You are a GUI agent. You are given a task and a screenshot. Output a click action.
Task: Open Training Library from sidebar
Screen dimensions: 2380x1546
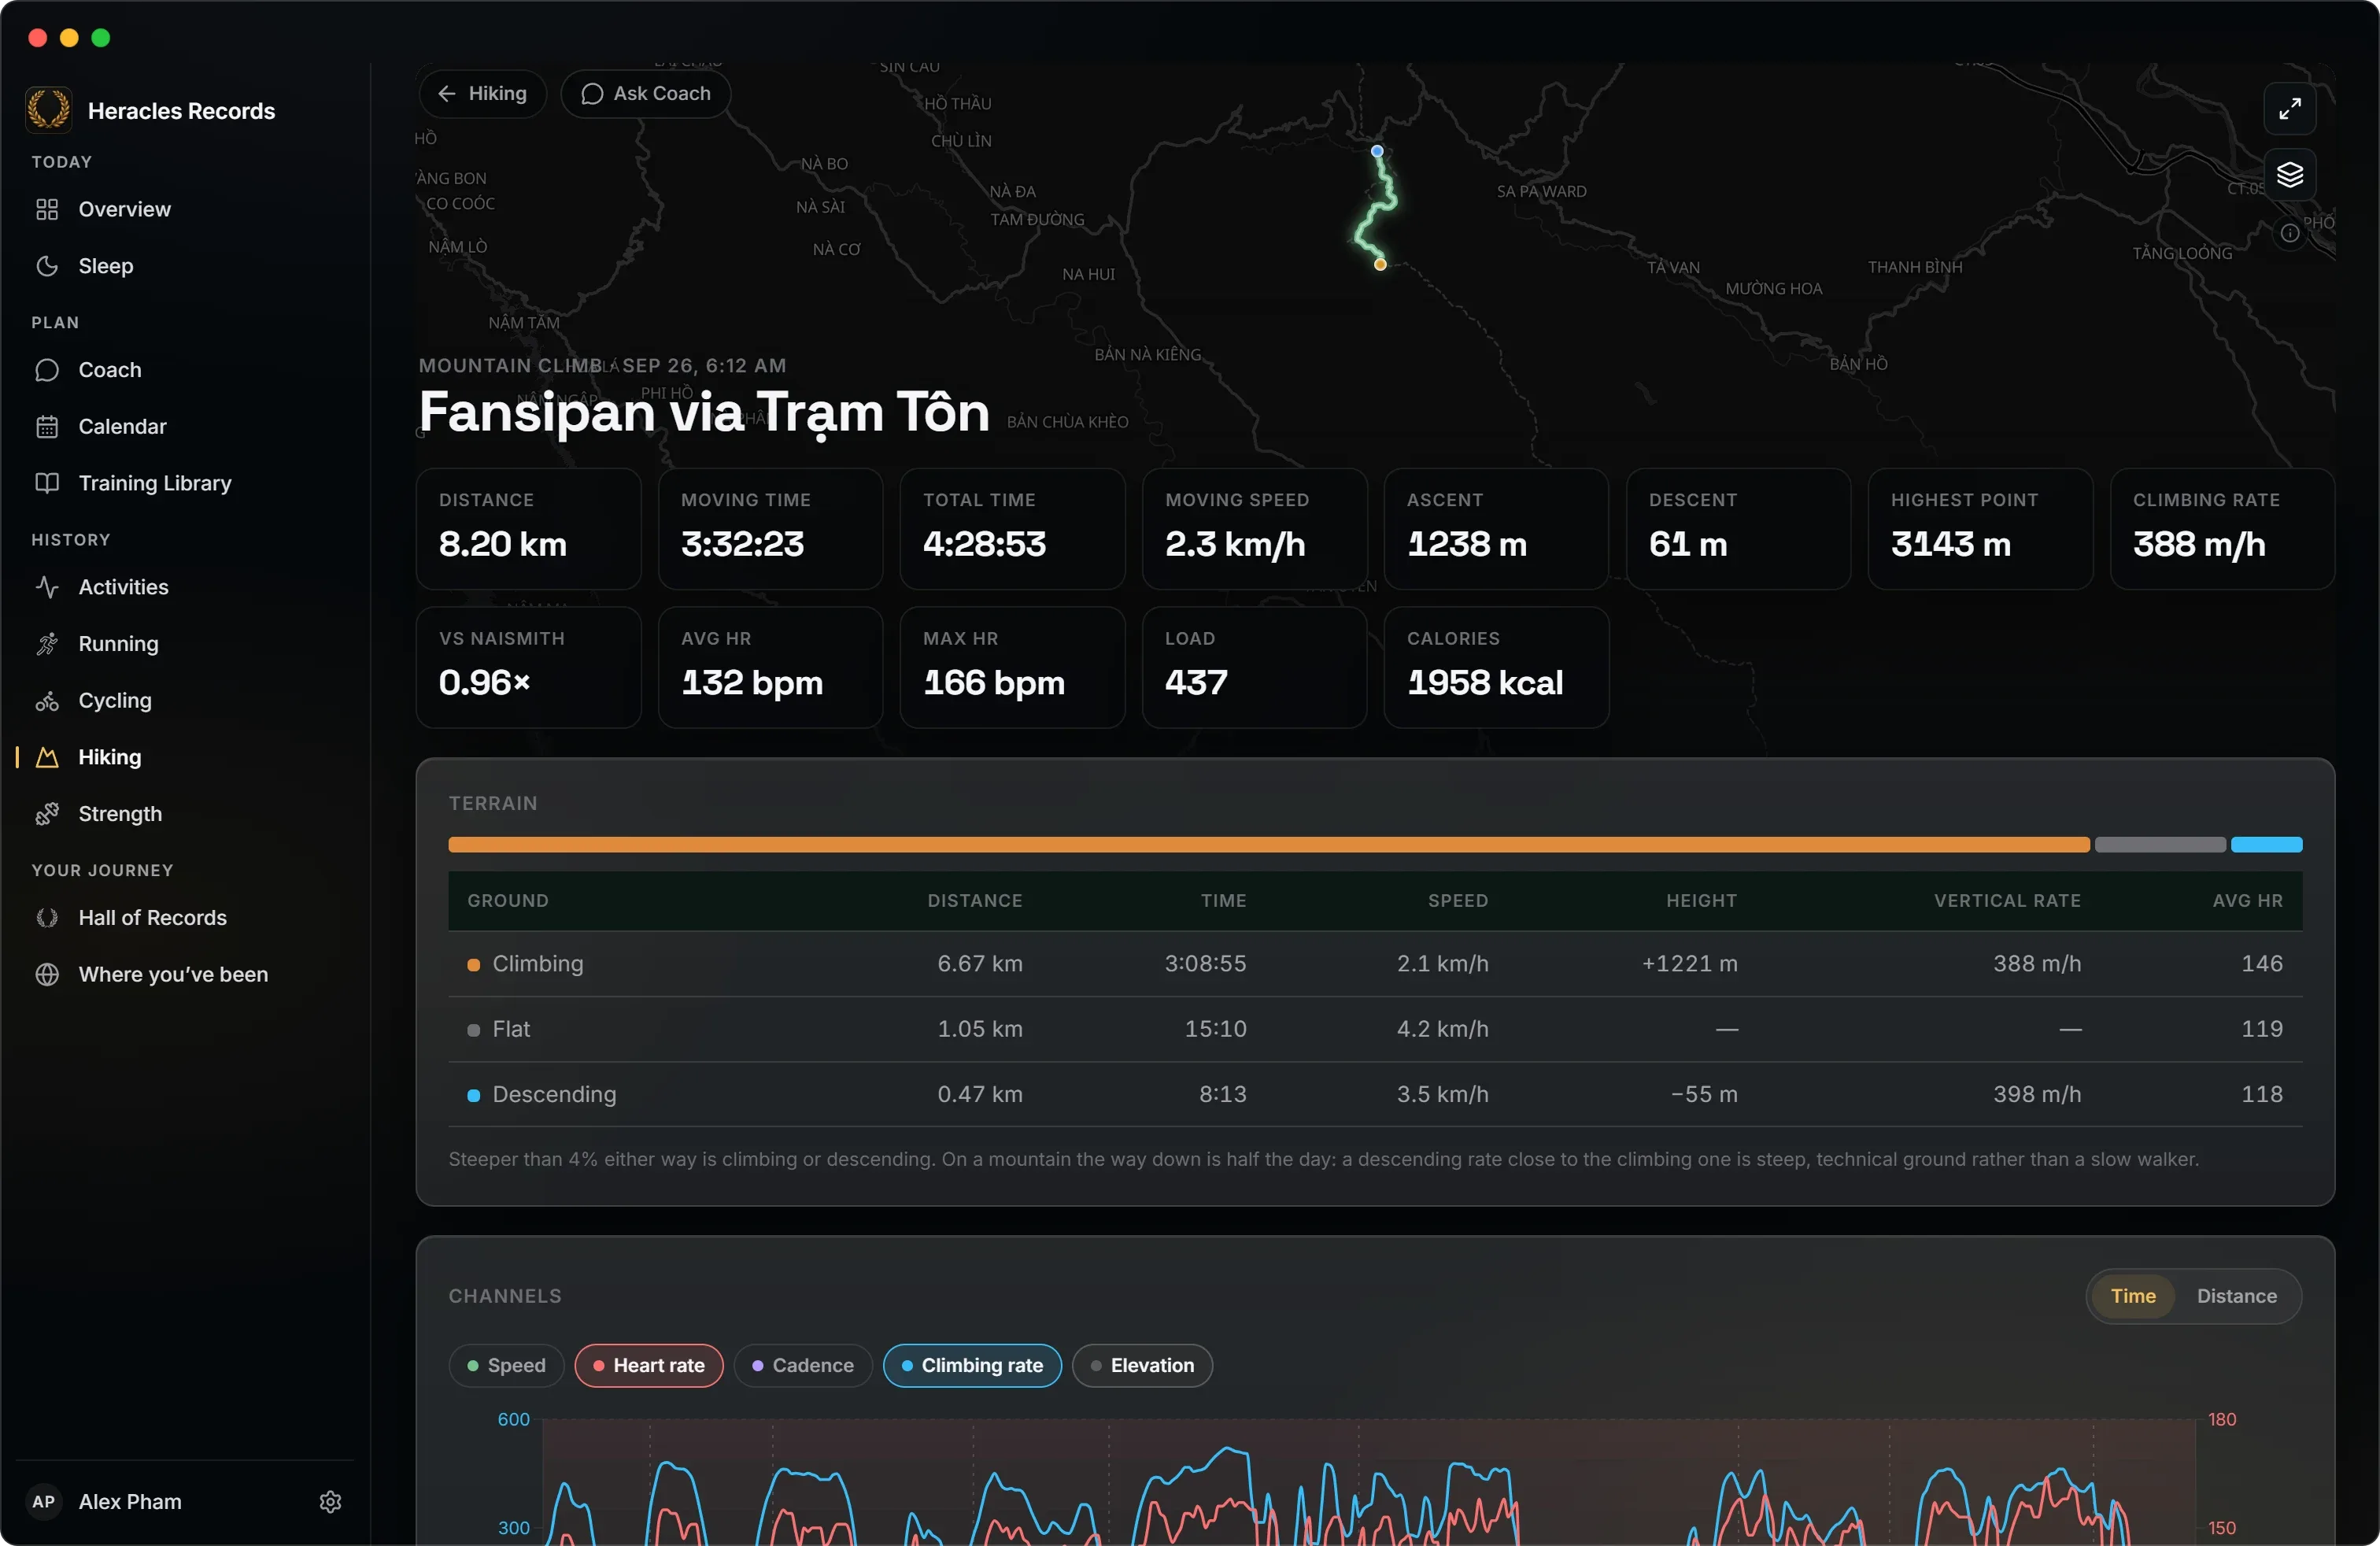(186, 483)
